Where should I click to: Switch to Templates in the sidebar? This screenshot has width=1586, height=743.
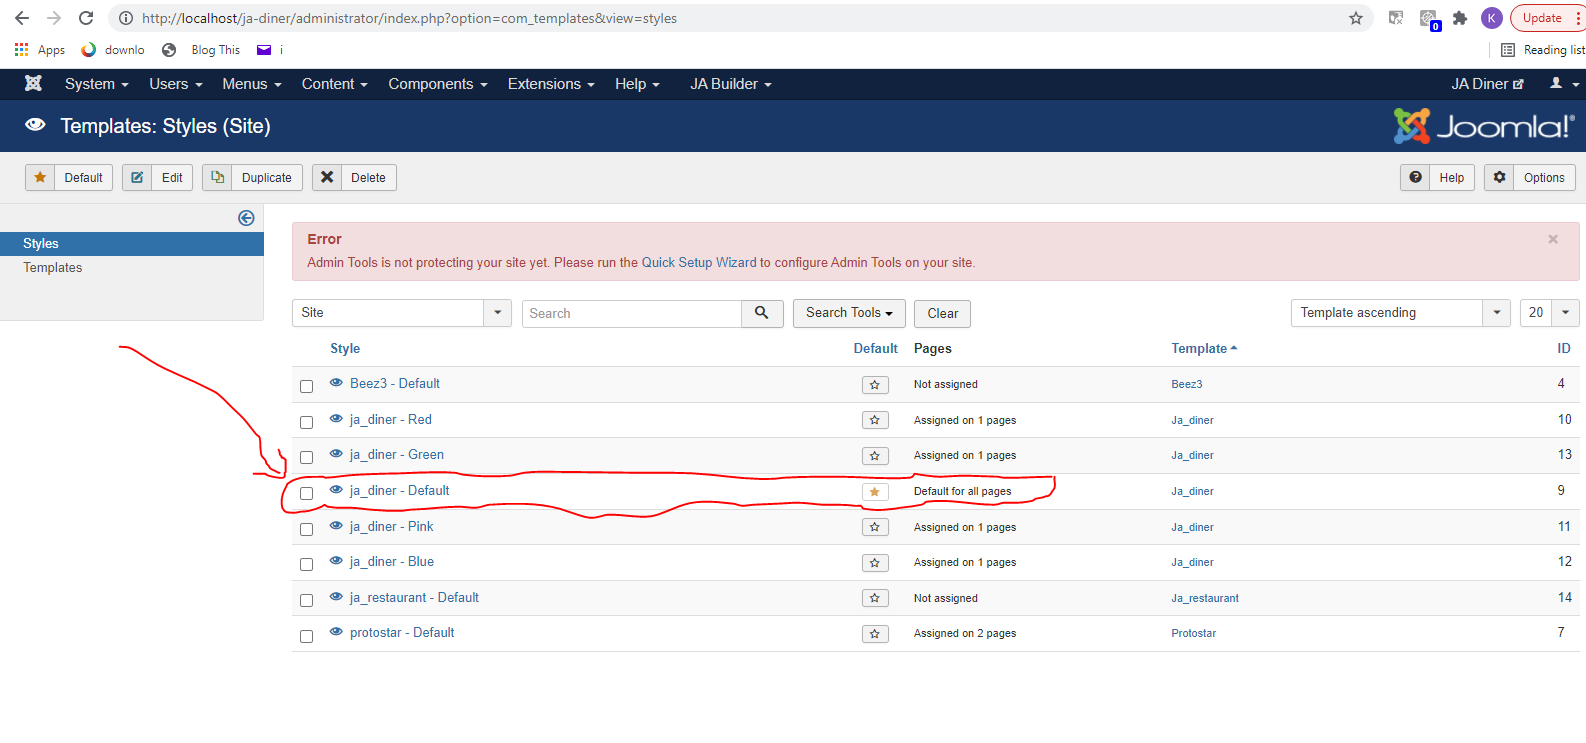pyautogui.click(x=53, y=268)
